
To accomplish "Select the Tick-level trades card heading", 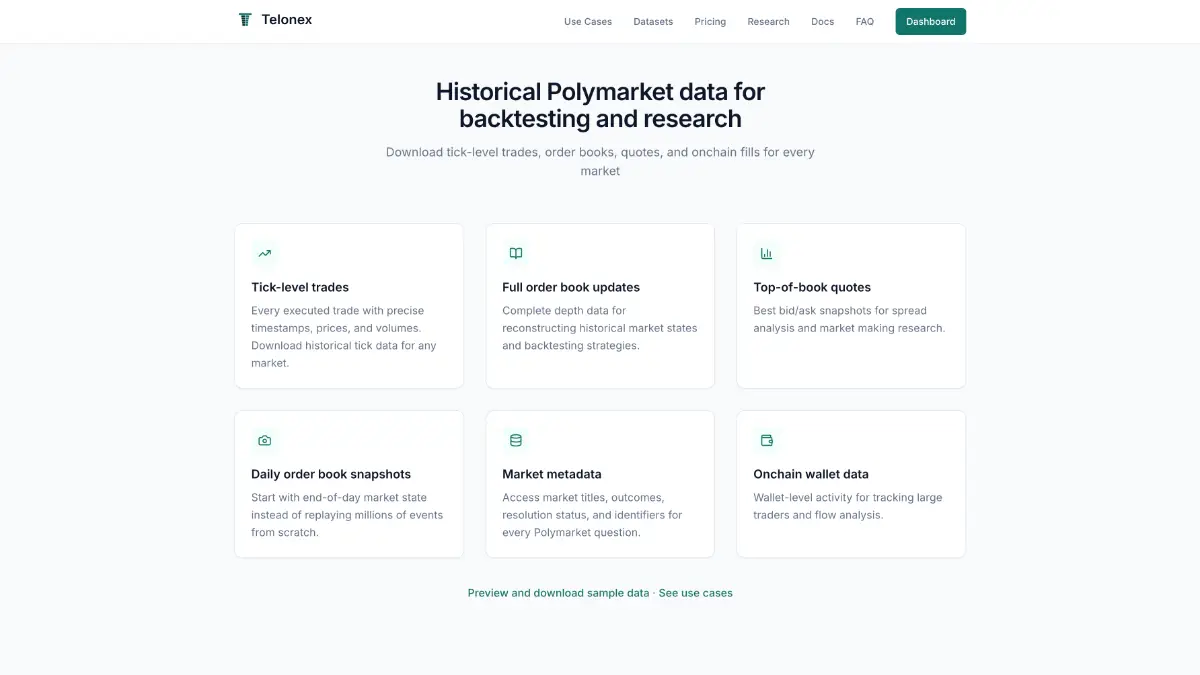I will click(x=300, y=287).
